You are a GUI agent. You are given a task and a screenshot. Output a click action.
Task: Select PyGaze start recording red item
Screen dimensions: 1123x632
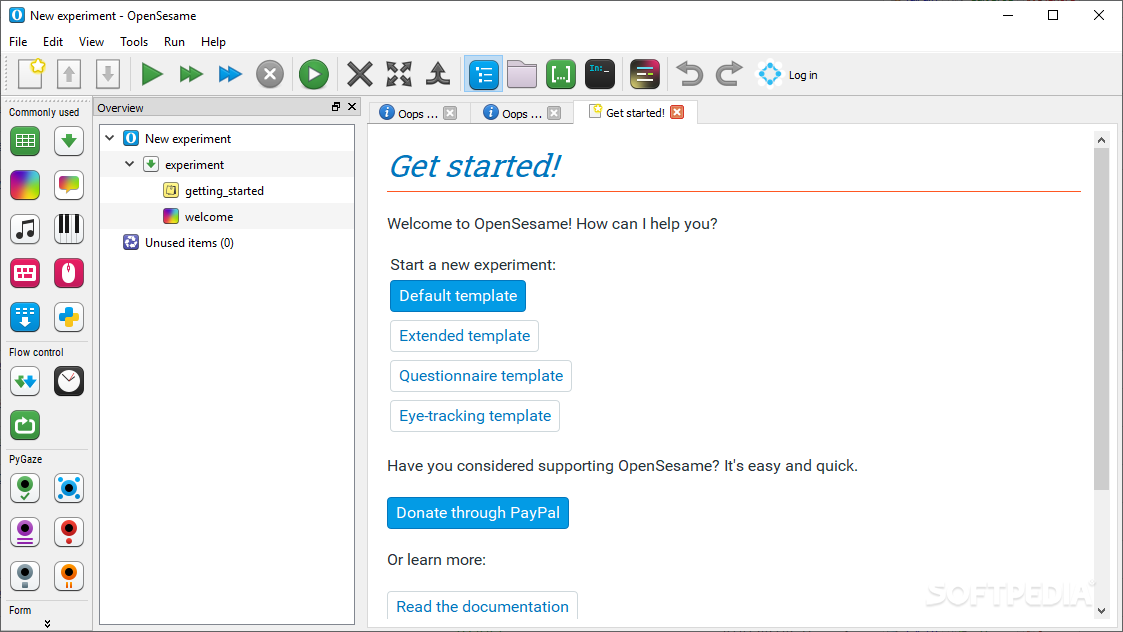(69, 532)
